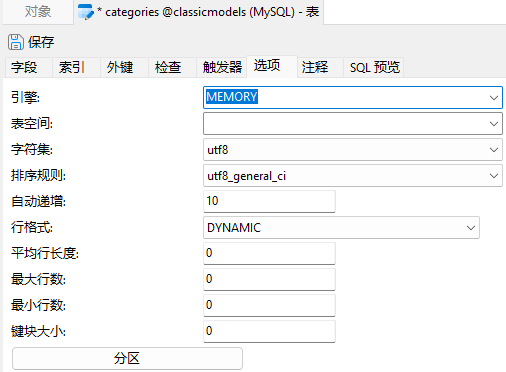Open the SQL 预览 tab
The image size is (506, 372).
click(x=374, y=67)
